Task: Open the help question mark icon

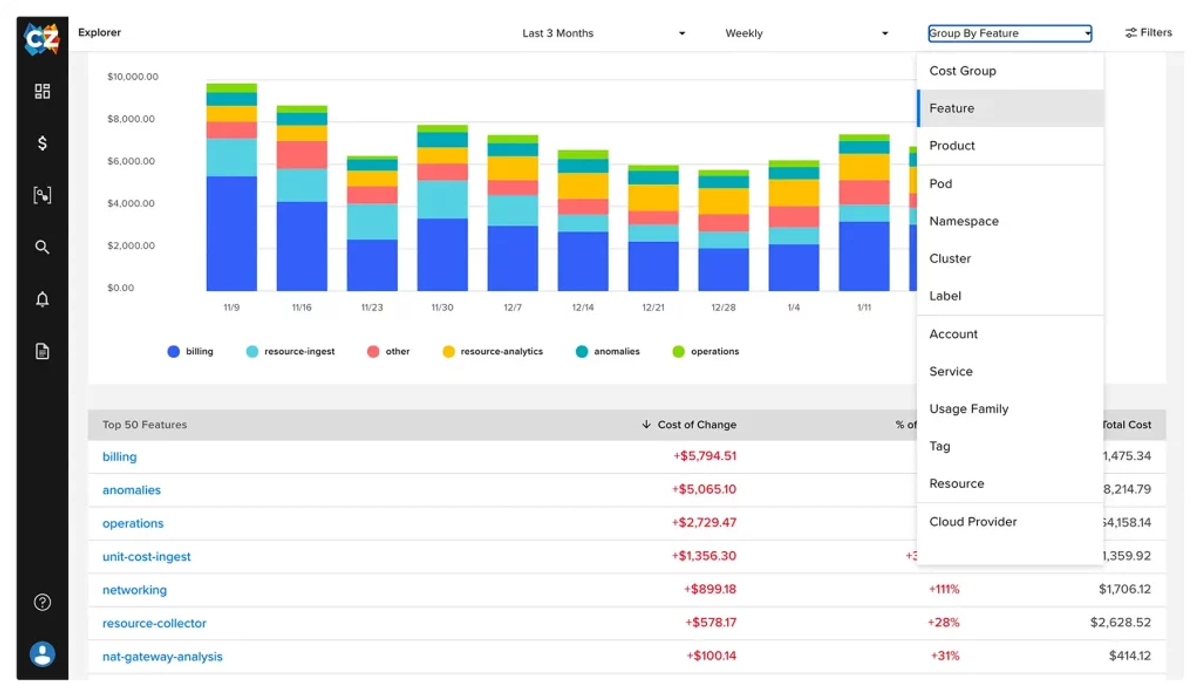Action: [x=42, y=602]
